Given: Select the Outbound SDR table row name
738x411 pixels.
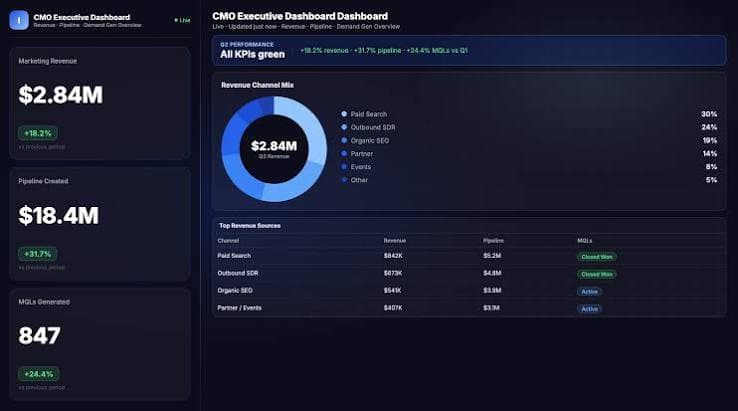Looking at the screenshot, I should tap(238, 273).
